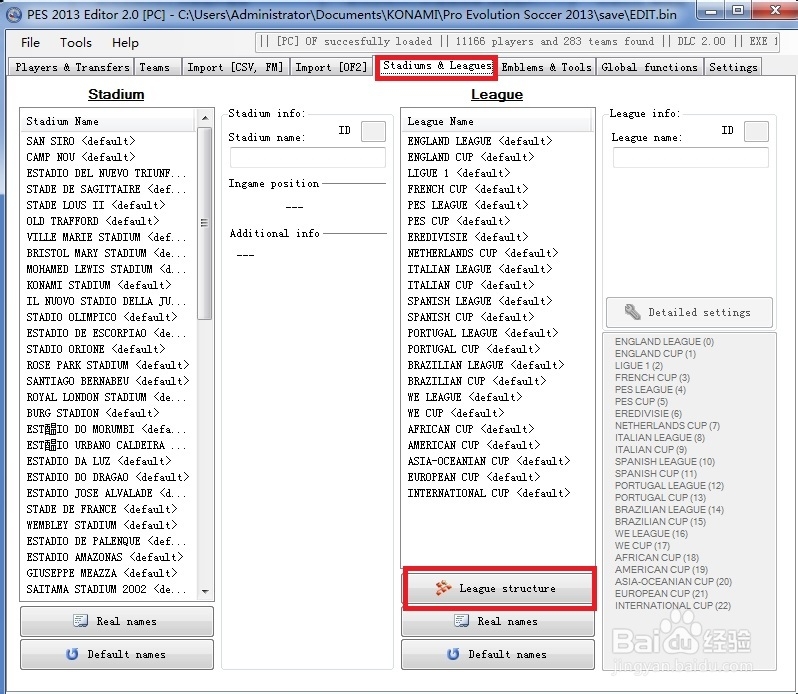The image size is (798, 694).
Task: Select INTERNATIONAL CUP in league list
Action: tap(489, 493)
